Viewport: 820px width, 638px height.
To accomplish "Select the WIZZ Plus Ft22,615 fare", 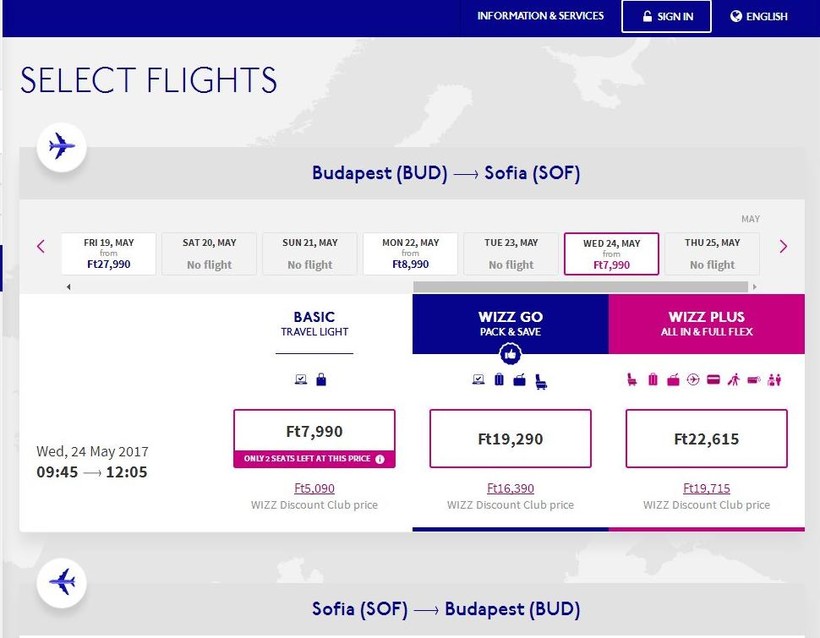I will point(706,438).
